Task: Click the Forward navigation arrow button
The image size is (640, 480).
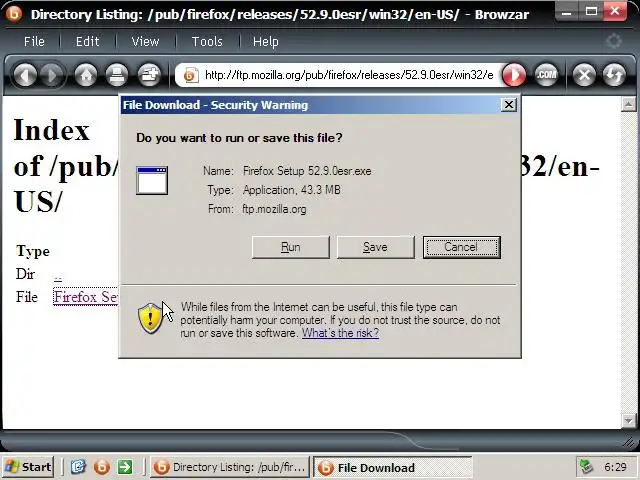Action: [52, 76]
